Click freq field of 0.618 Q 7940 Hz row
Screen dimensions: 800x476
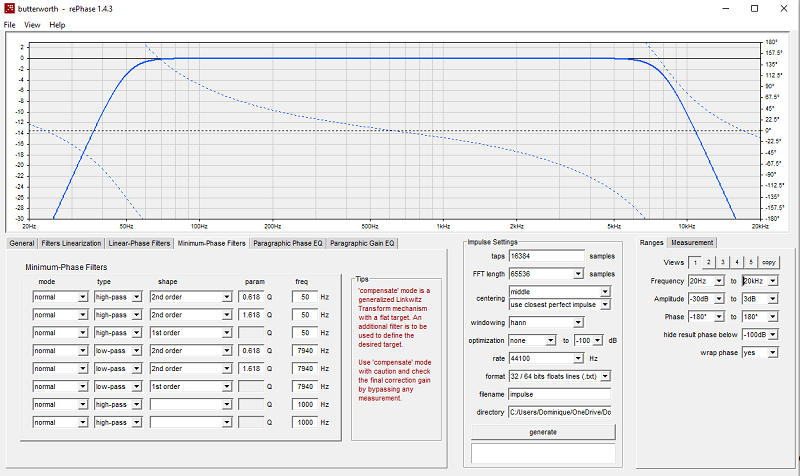[x=305, y=350]
